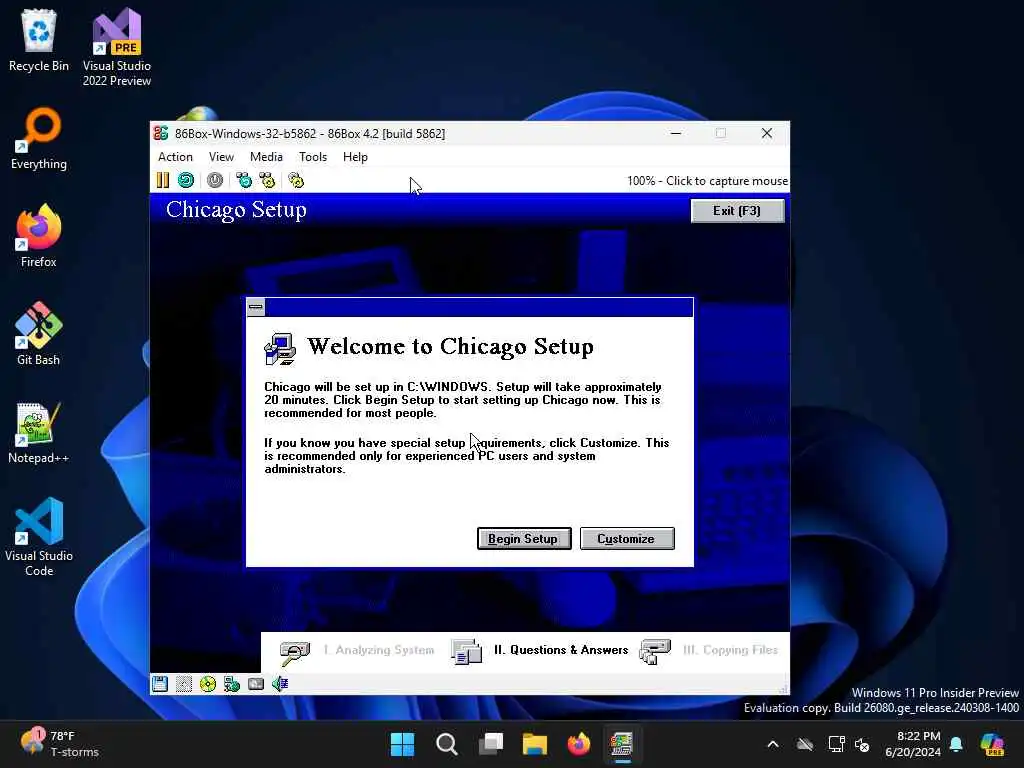Open the Help menu
The height and width of the screenshot is (768, 1024).
click(355, 157)
